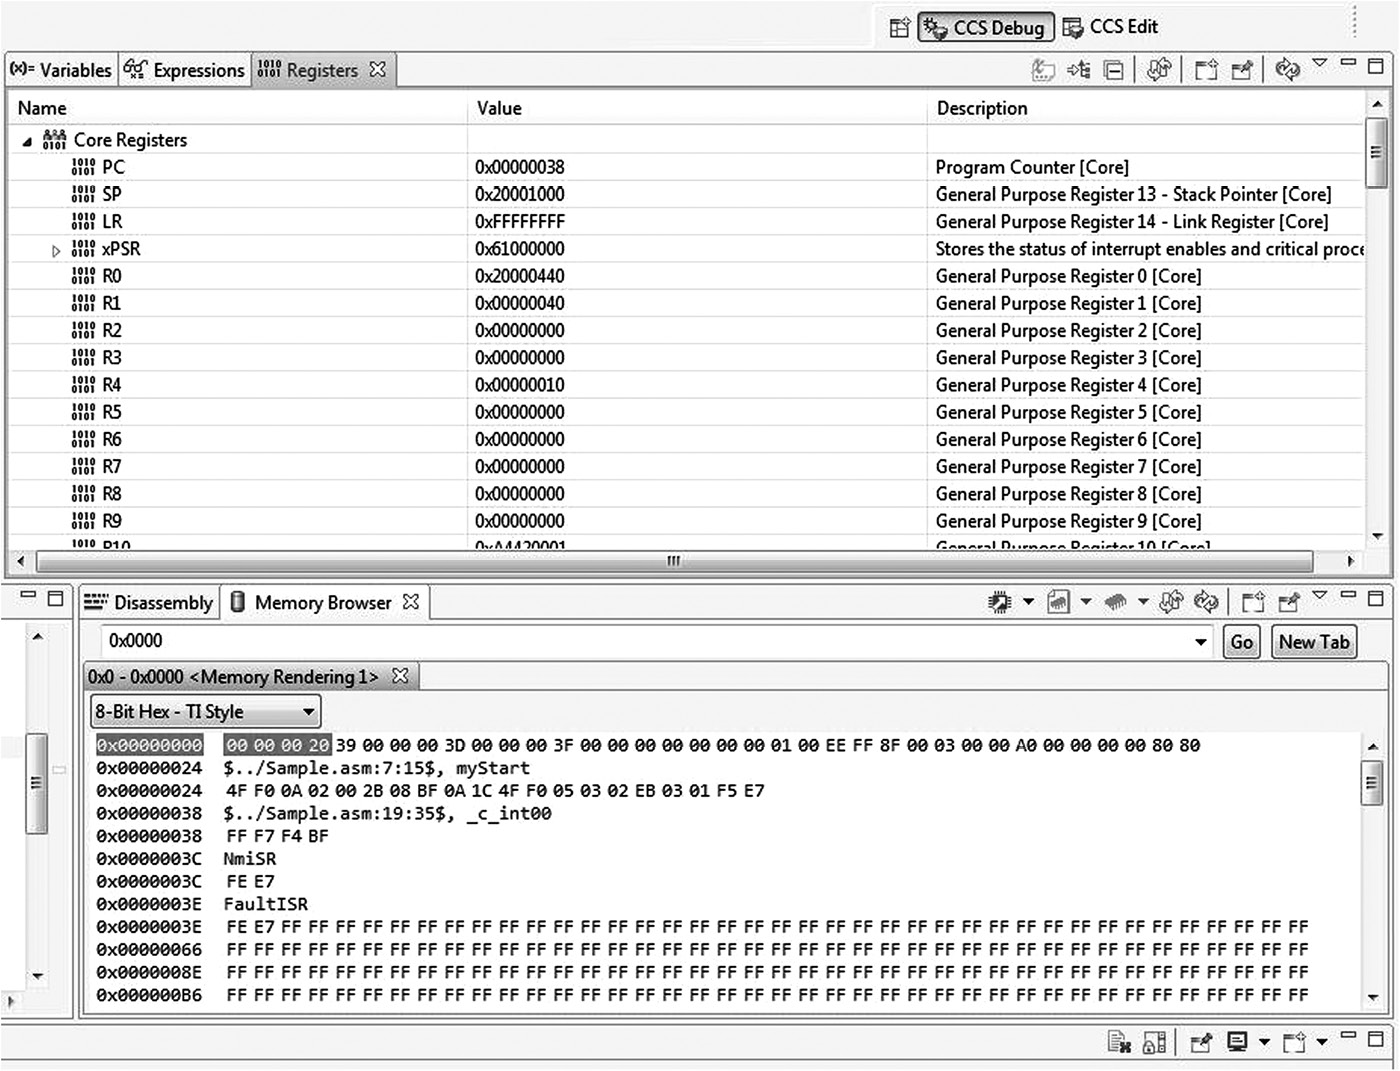The height and width of the screenshot is (1071, 1400).
Task: Open a New Tab in Memory Browser
Action: point(1313,641)
